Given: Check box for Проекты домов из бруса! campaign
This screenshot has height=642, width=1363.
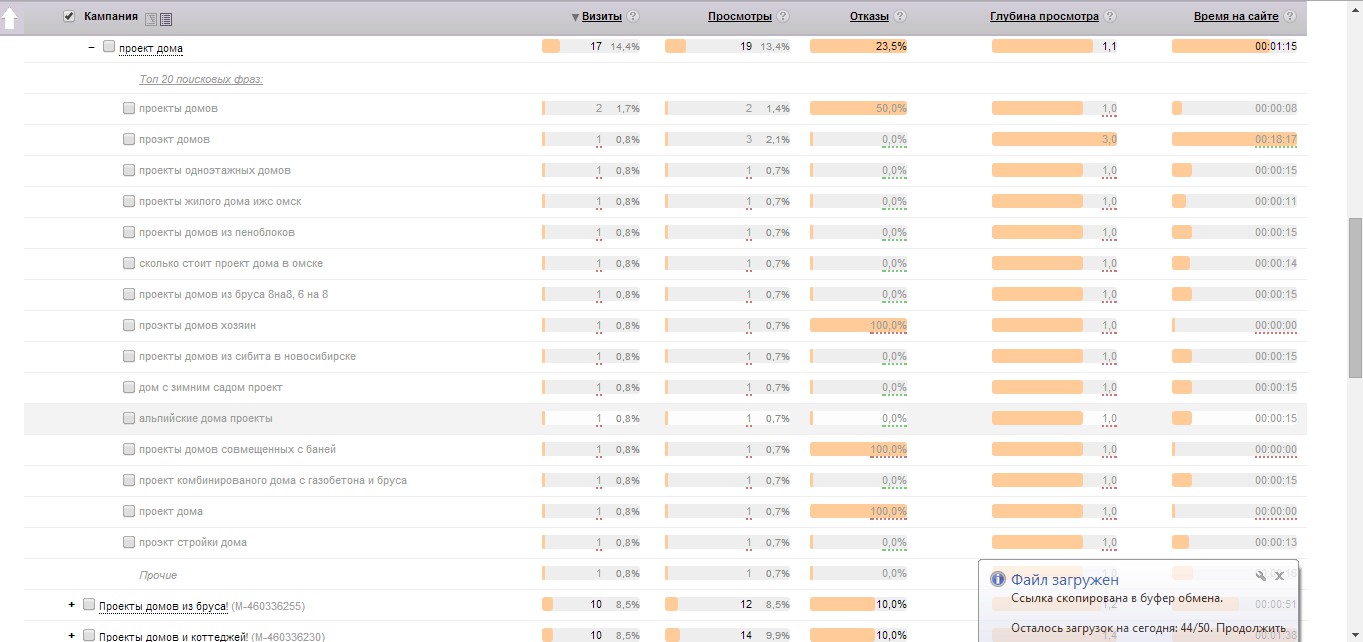Looking at the screenshot, I should [x=89, y=604].
